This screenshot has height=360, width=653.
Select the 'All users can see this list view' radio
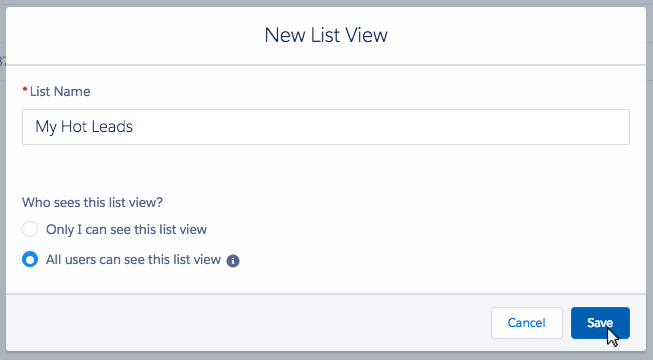(30, 259)
